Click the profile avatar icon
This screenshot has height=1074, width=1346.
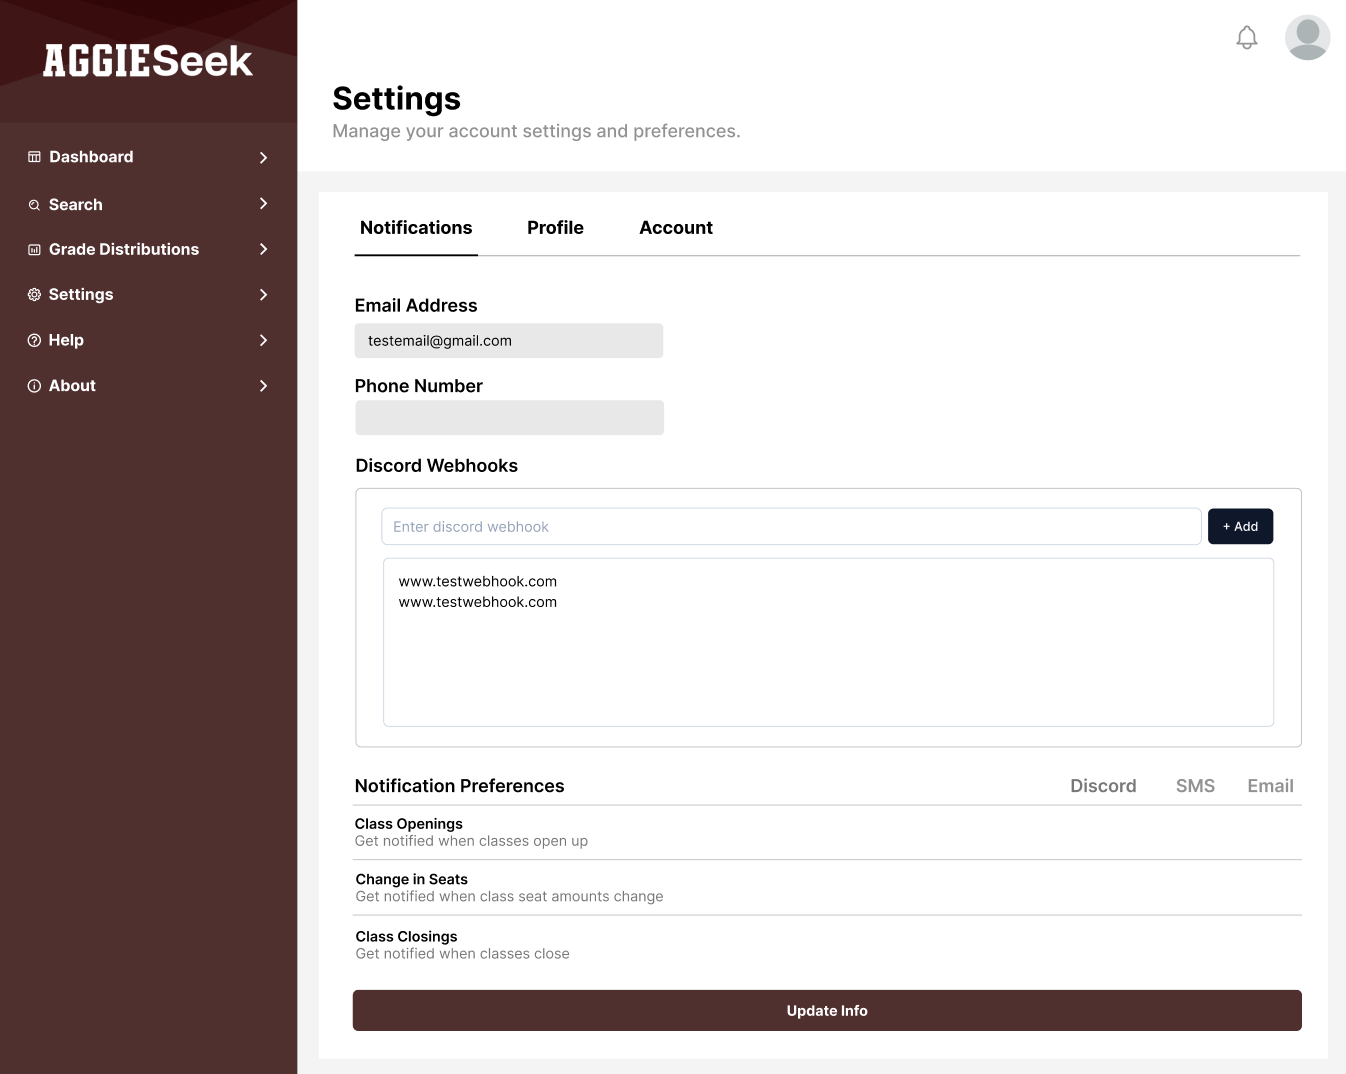1307,36
